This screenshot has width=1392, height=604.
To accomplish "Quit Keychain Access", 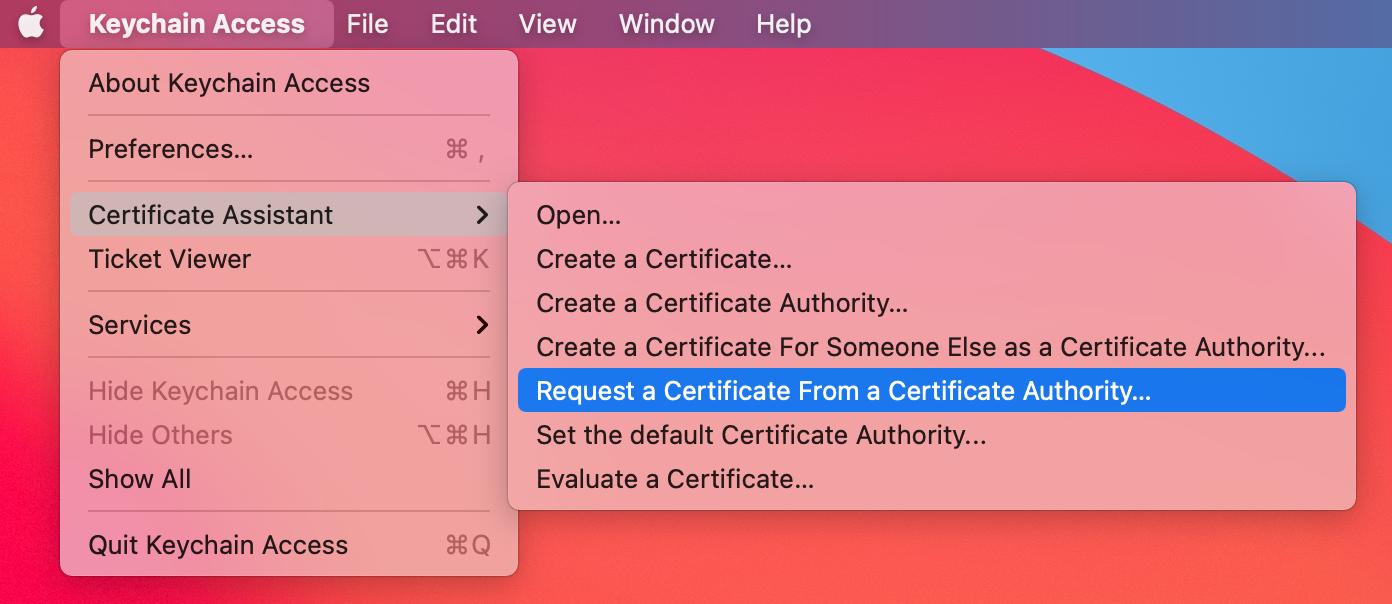I will point(289,545).
